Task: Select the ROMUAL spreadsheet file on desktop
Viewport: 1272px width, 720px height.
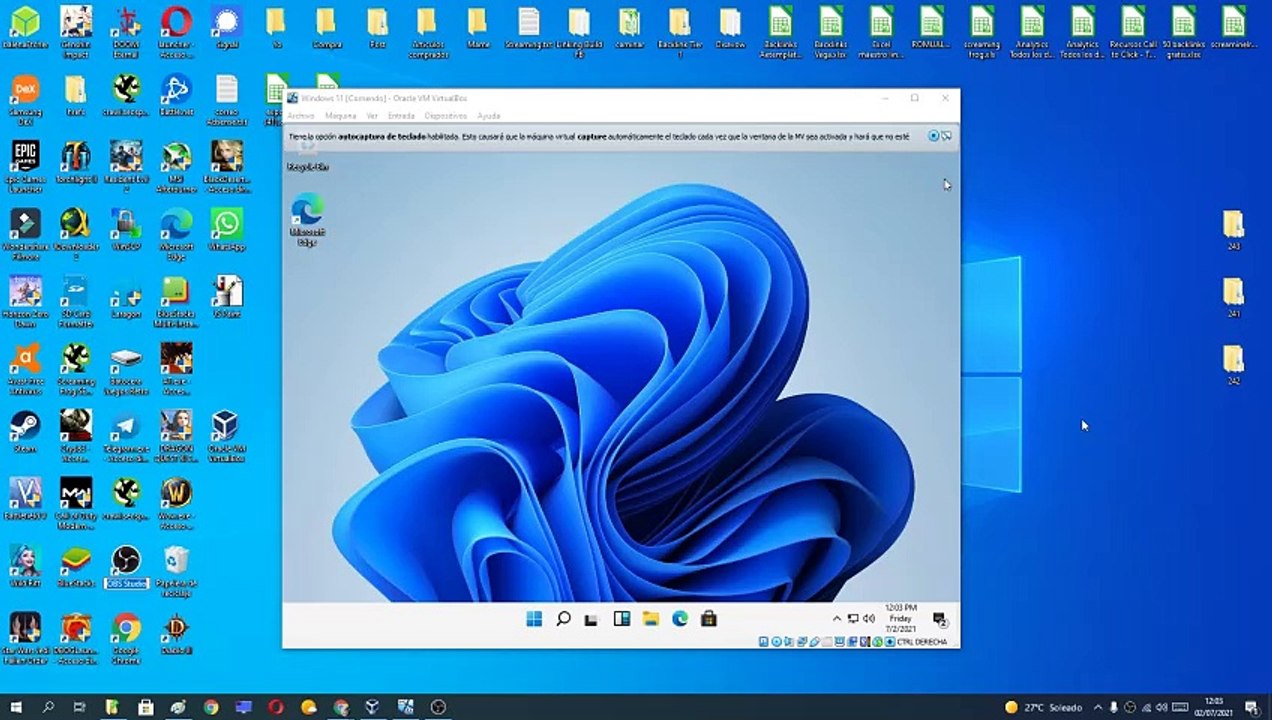Action: (x=931, y=26)
